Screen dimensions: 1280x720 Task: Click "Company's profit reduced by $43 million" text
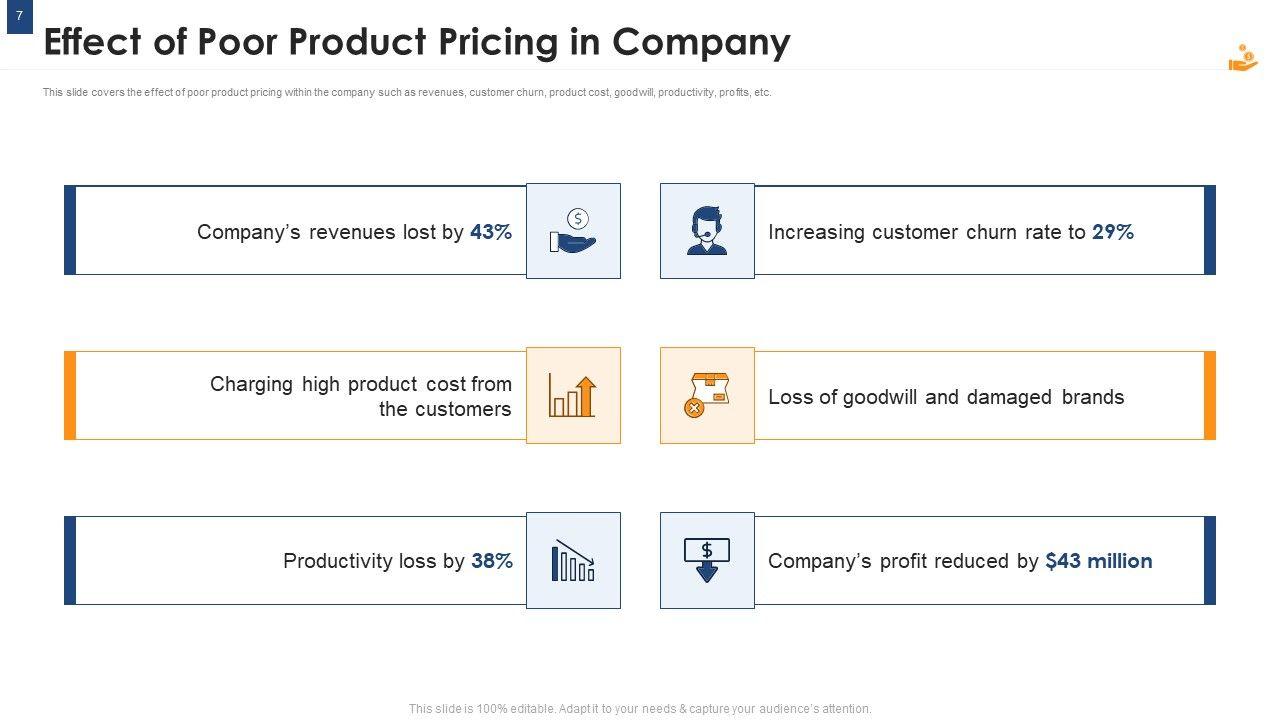coord(960,561)
